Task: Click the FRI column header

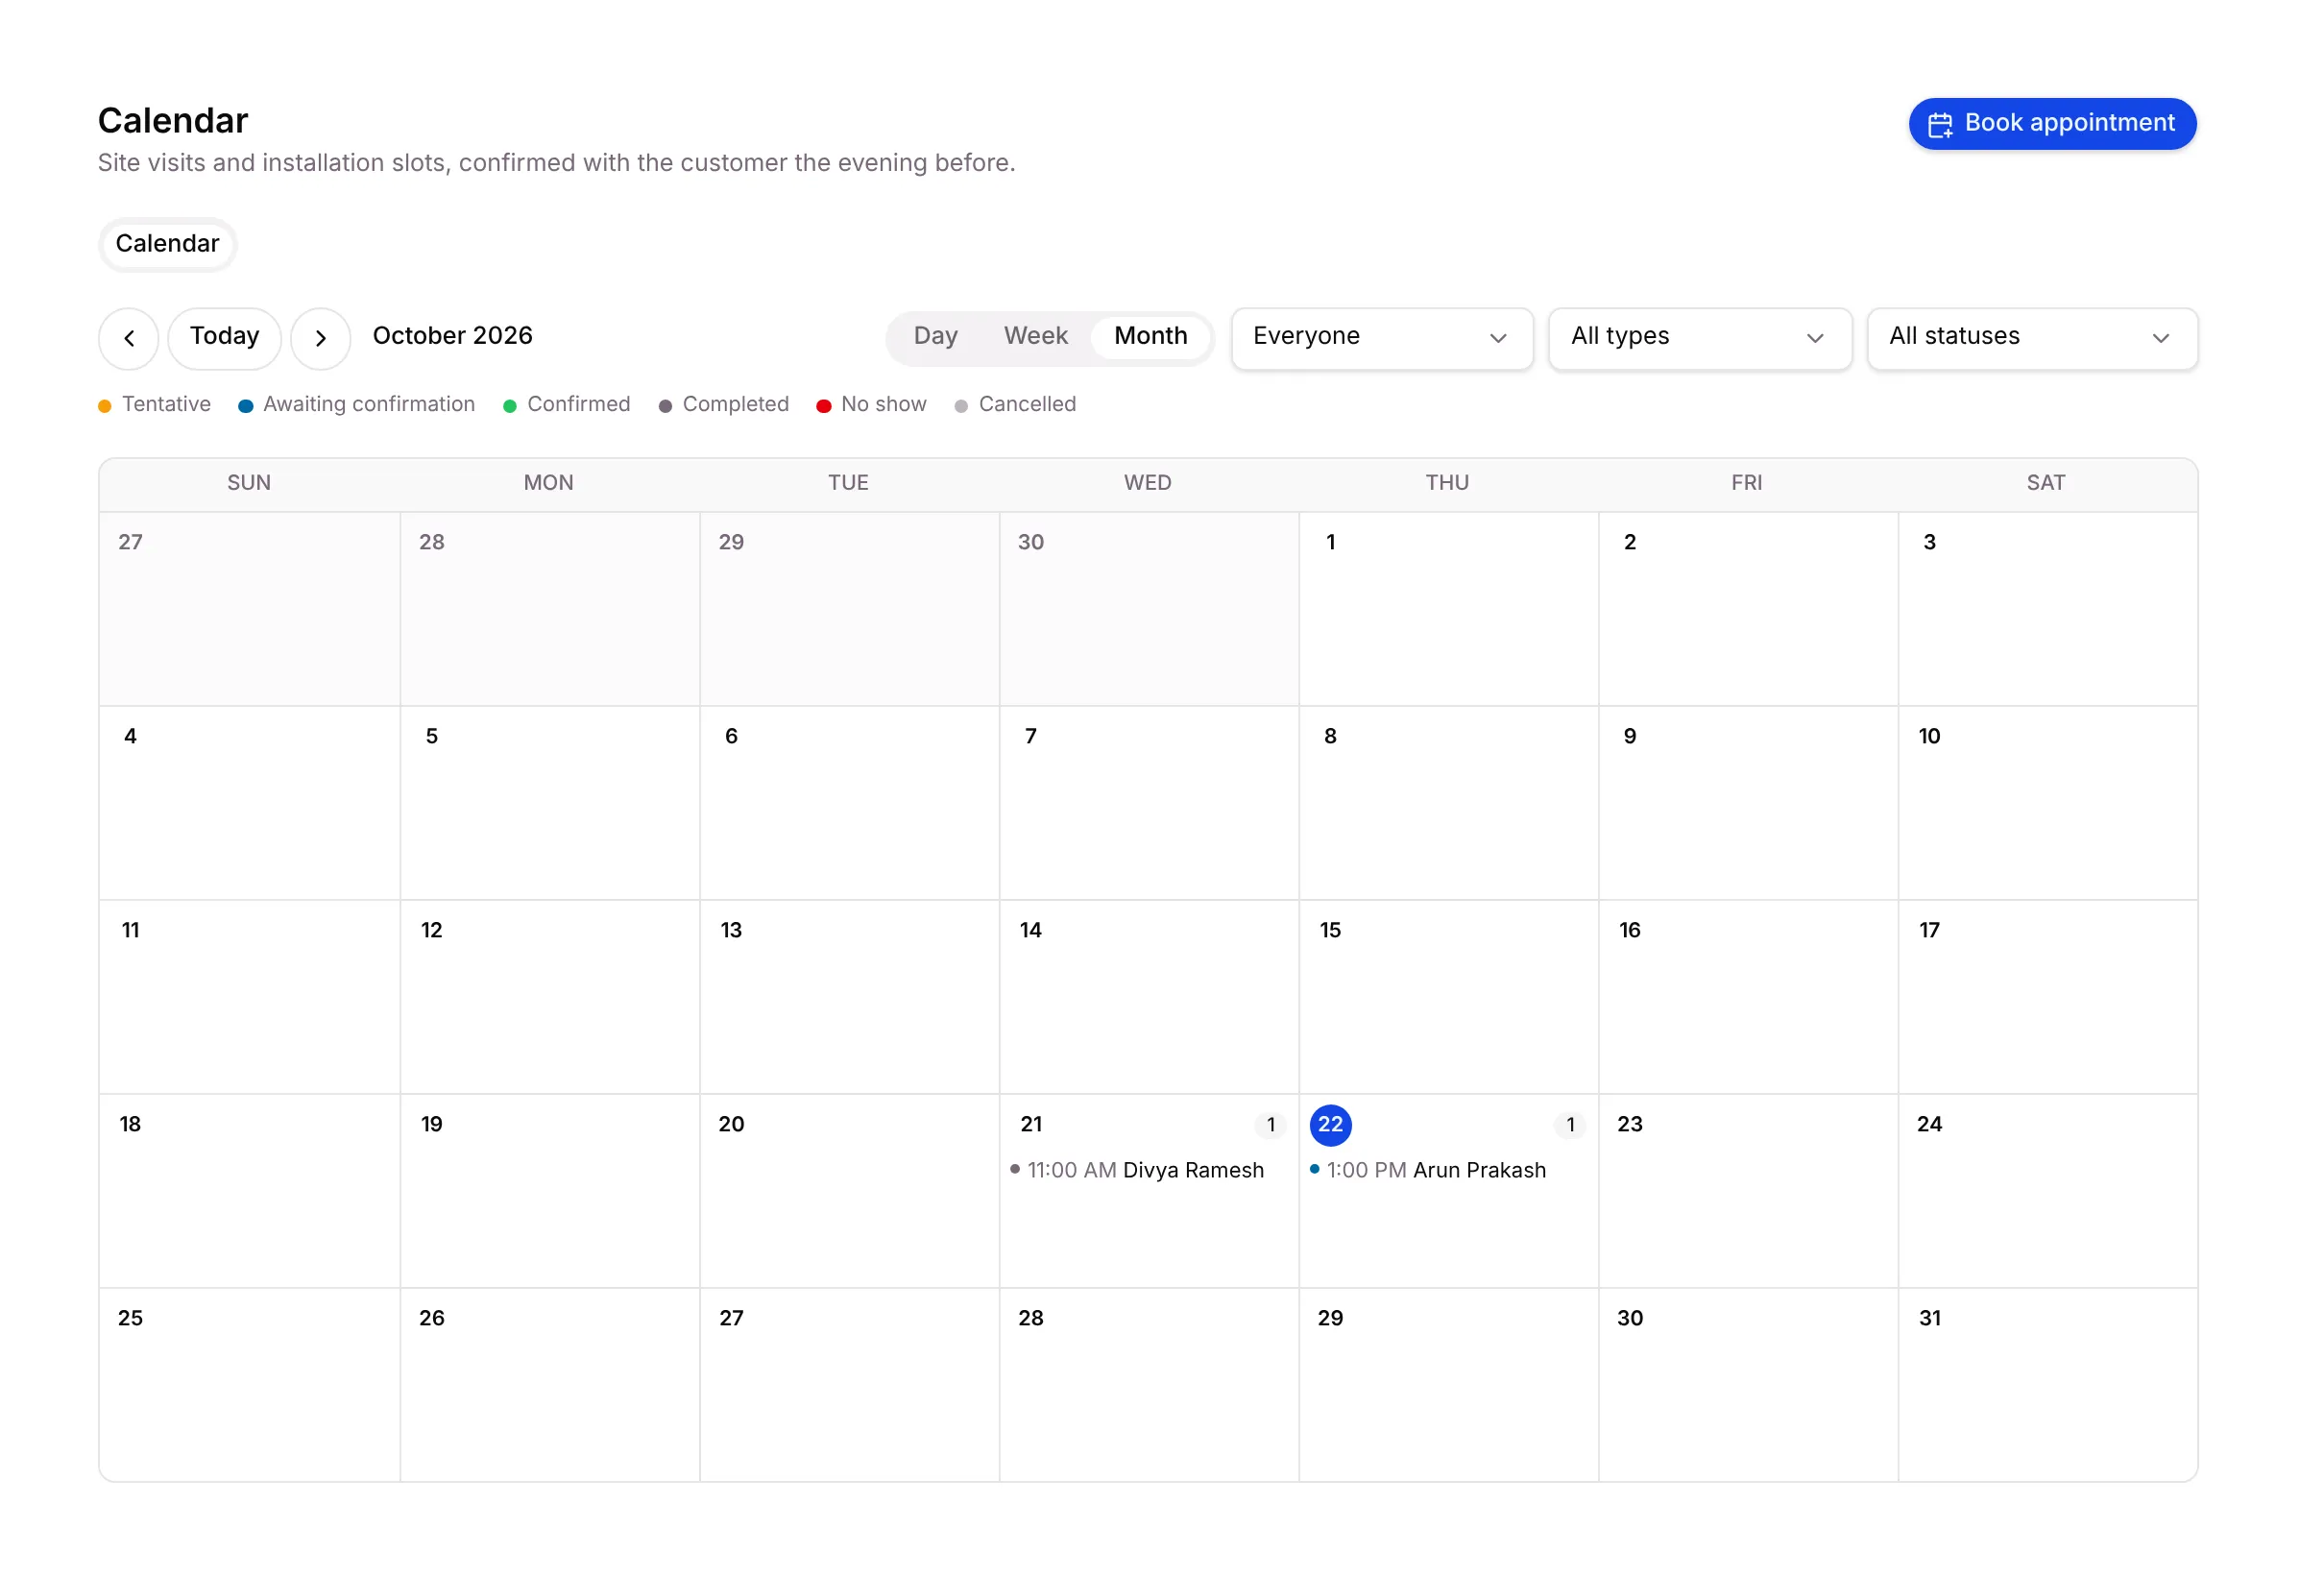Action: click(x=1748, y=483)
